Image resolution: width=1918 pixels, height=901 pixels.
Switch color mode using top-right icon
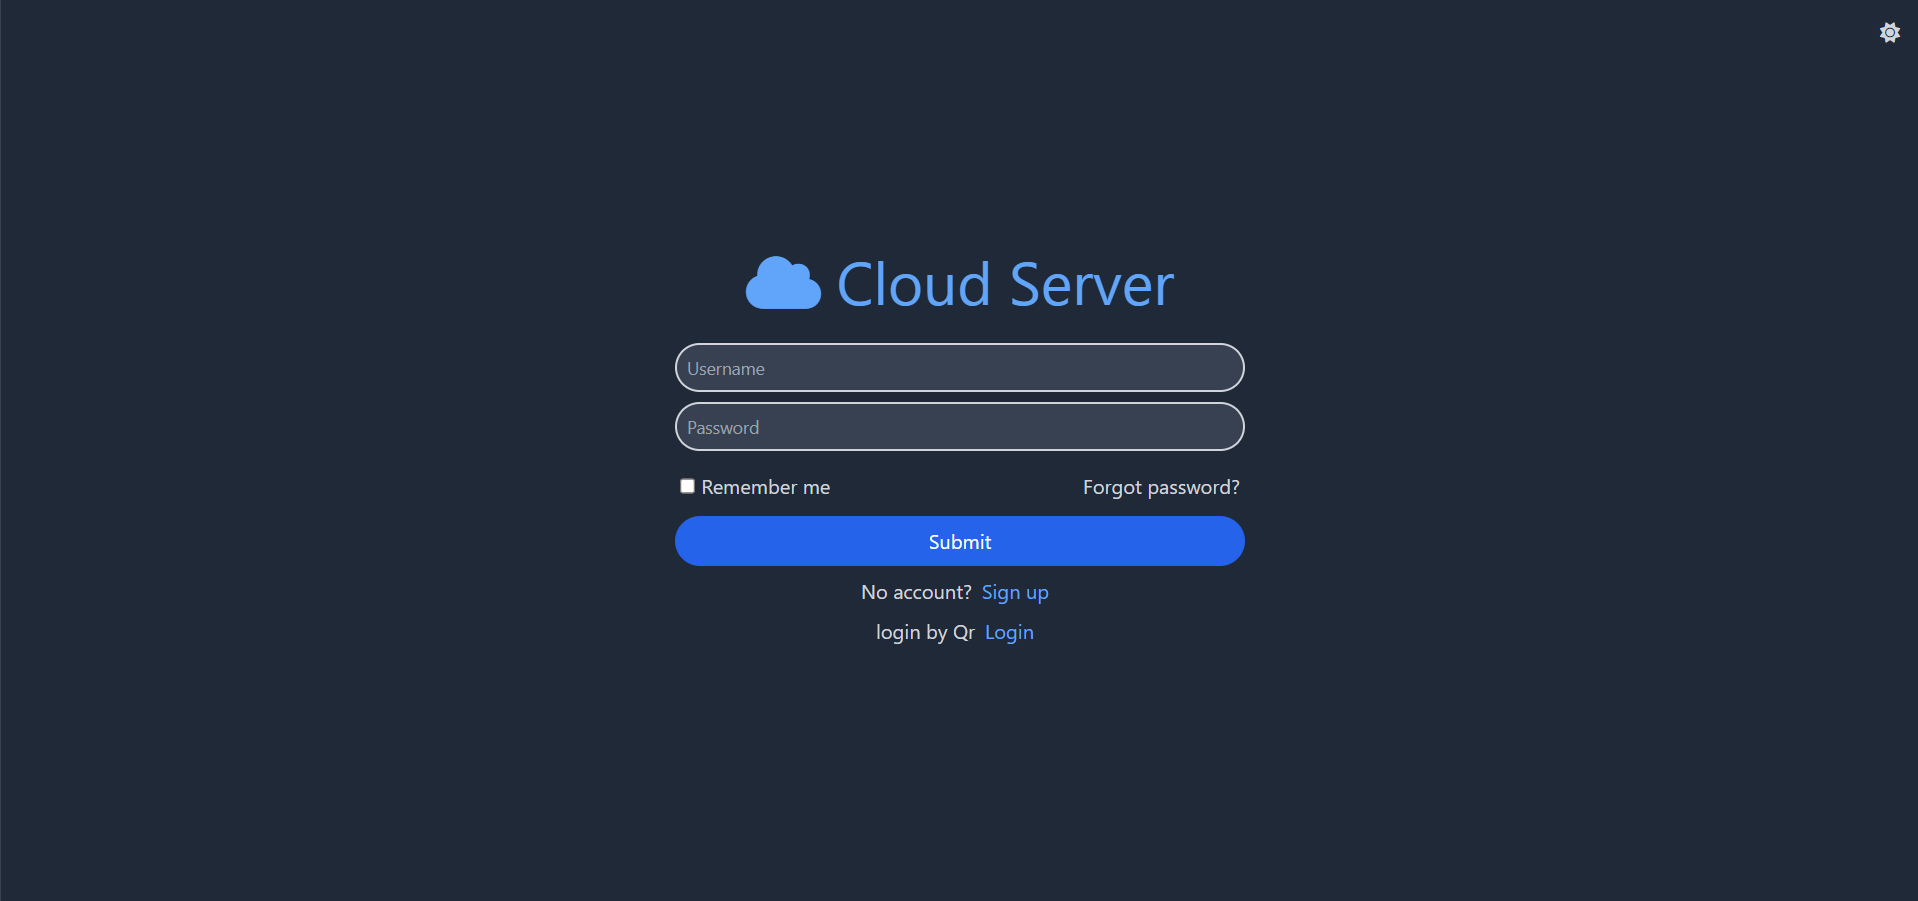coord(1889,33)
